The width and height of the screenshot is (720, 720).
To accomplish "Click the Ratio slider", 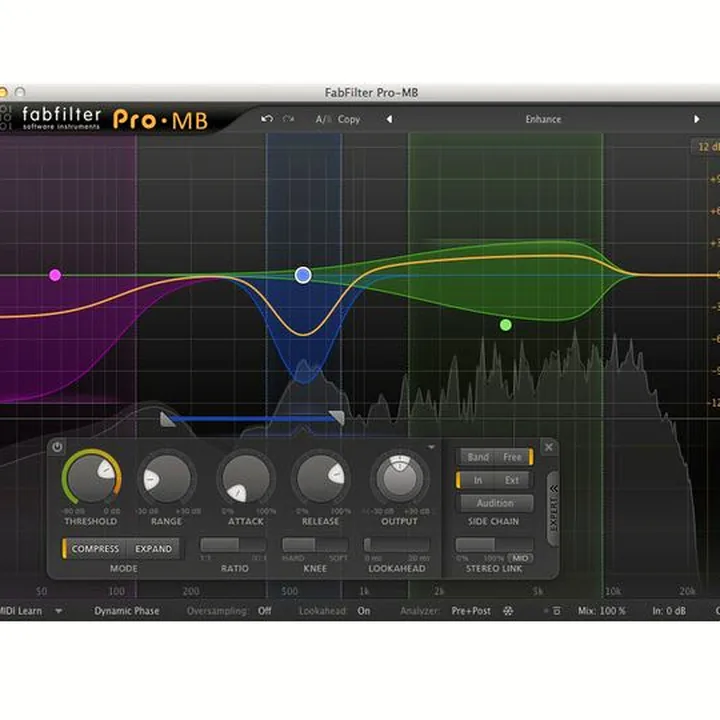I will tap(233, 545).
